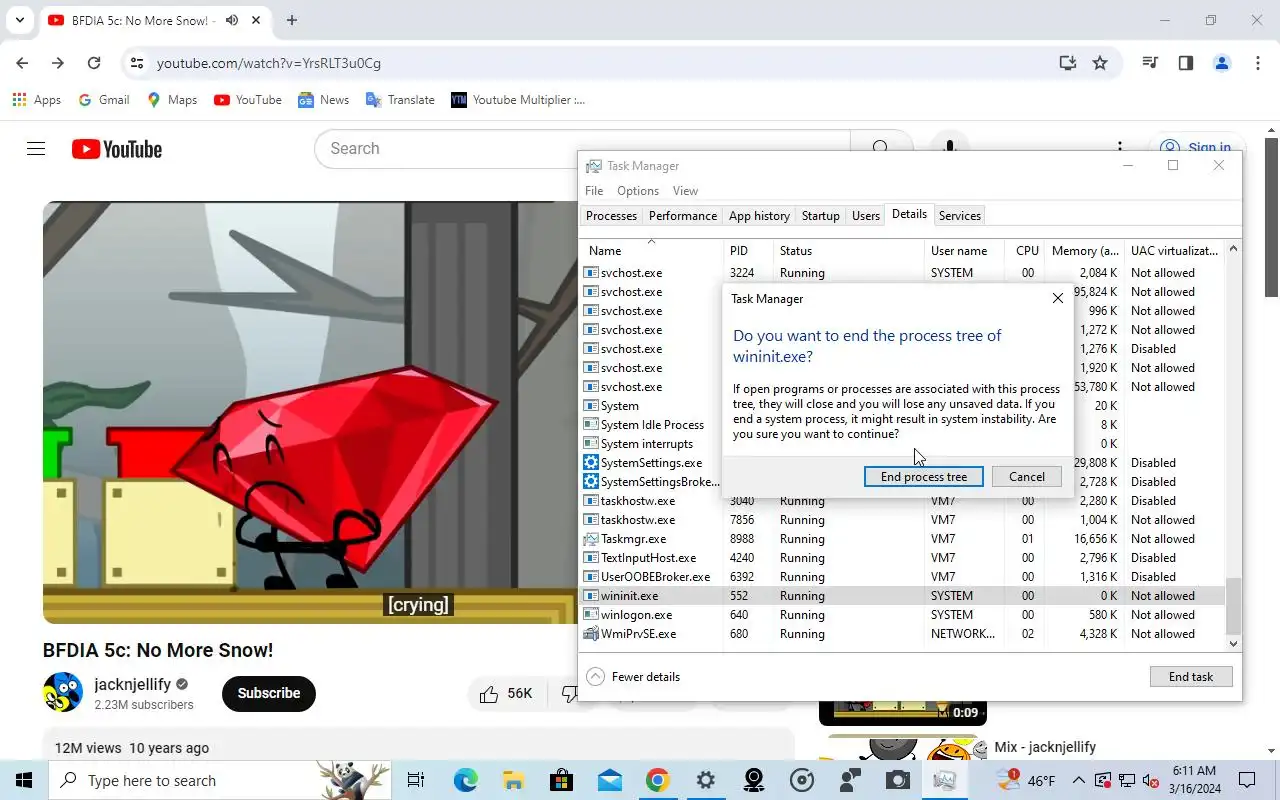The width and height of the screenshot is (1280, 800).
Task: Mute tab audio speaker icon
Action: 231,20
